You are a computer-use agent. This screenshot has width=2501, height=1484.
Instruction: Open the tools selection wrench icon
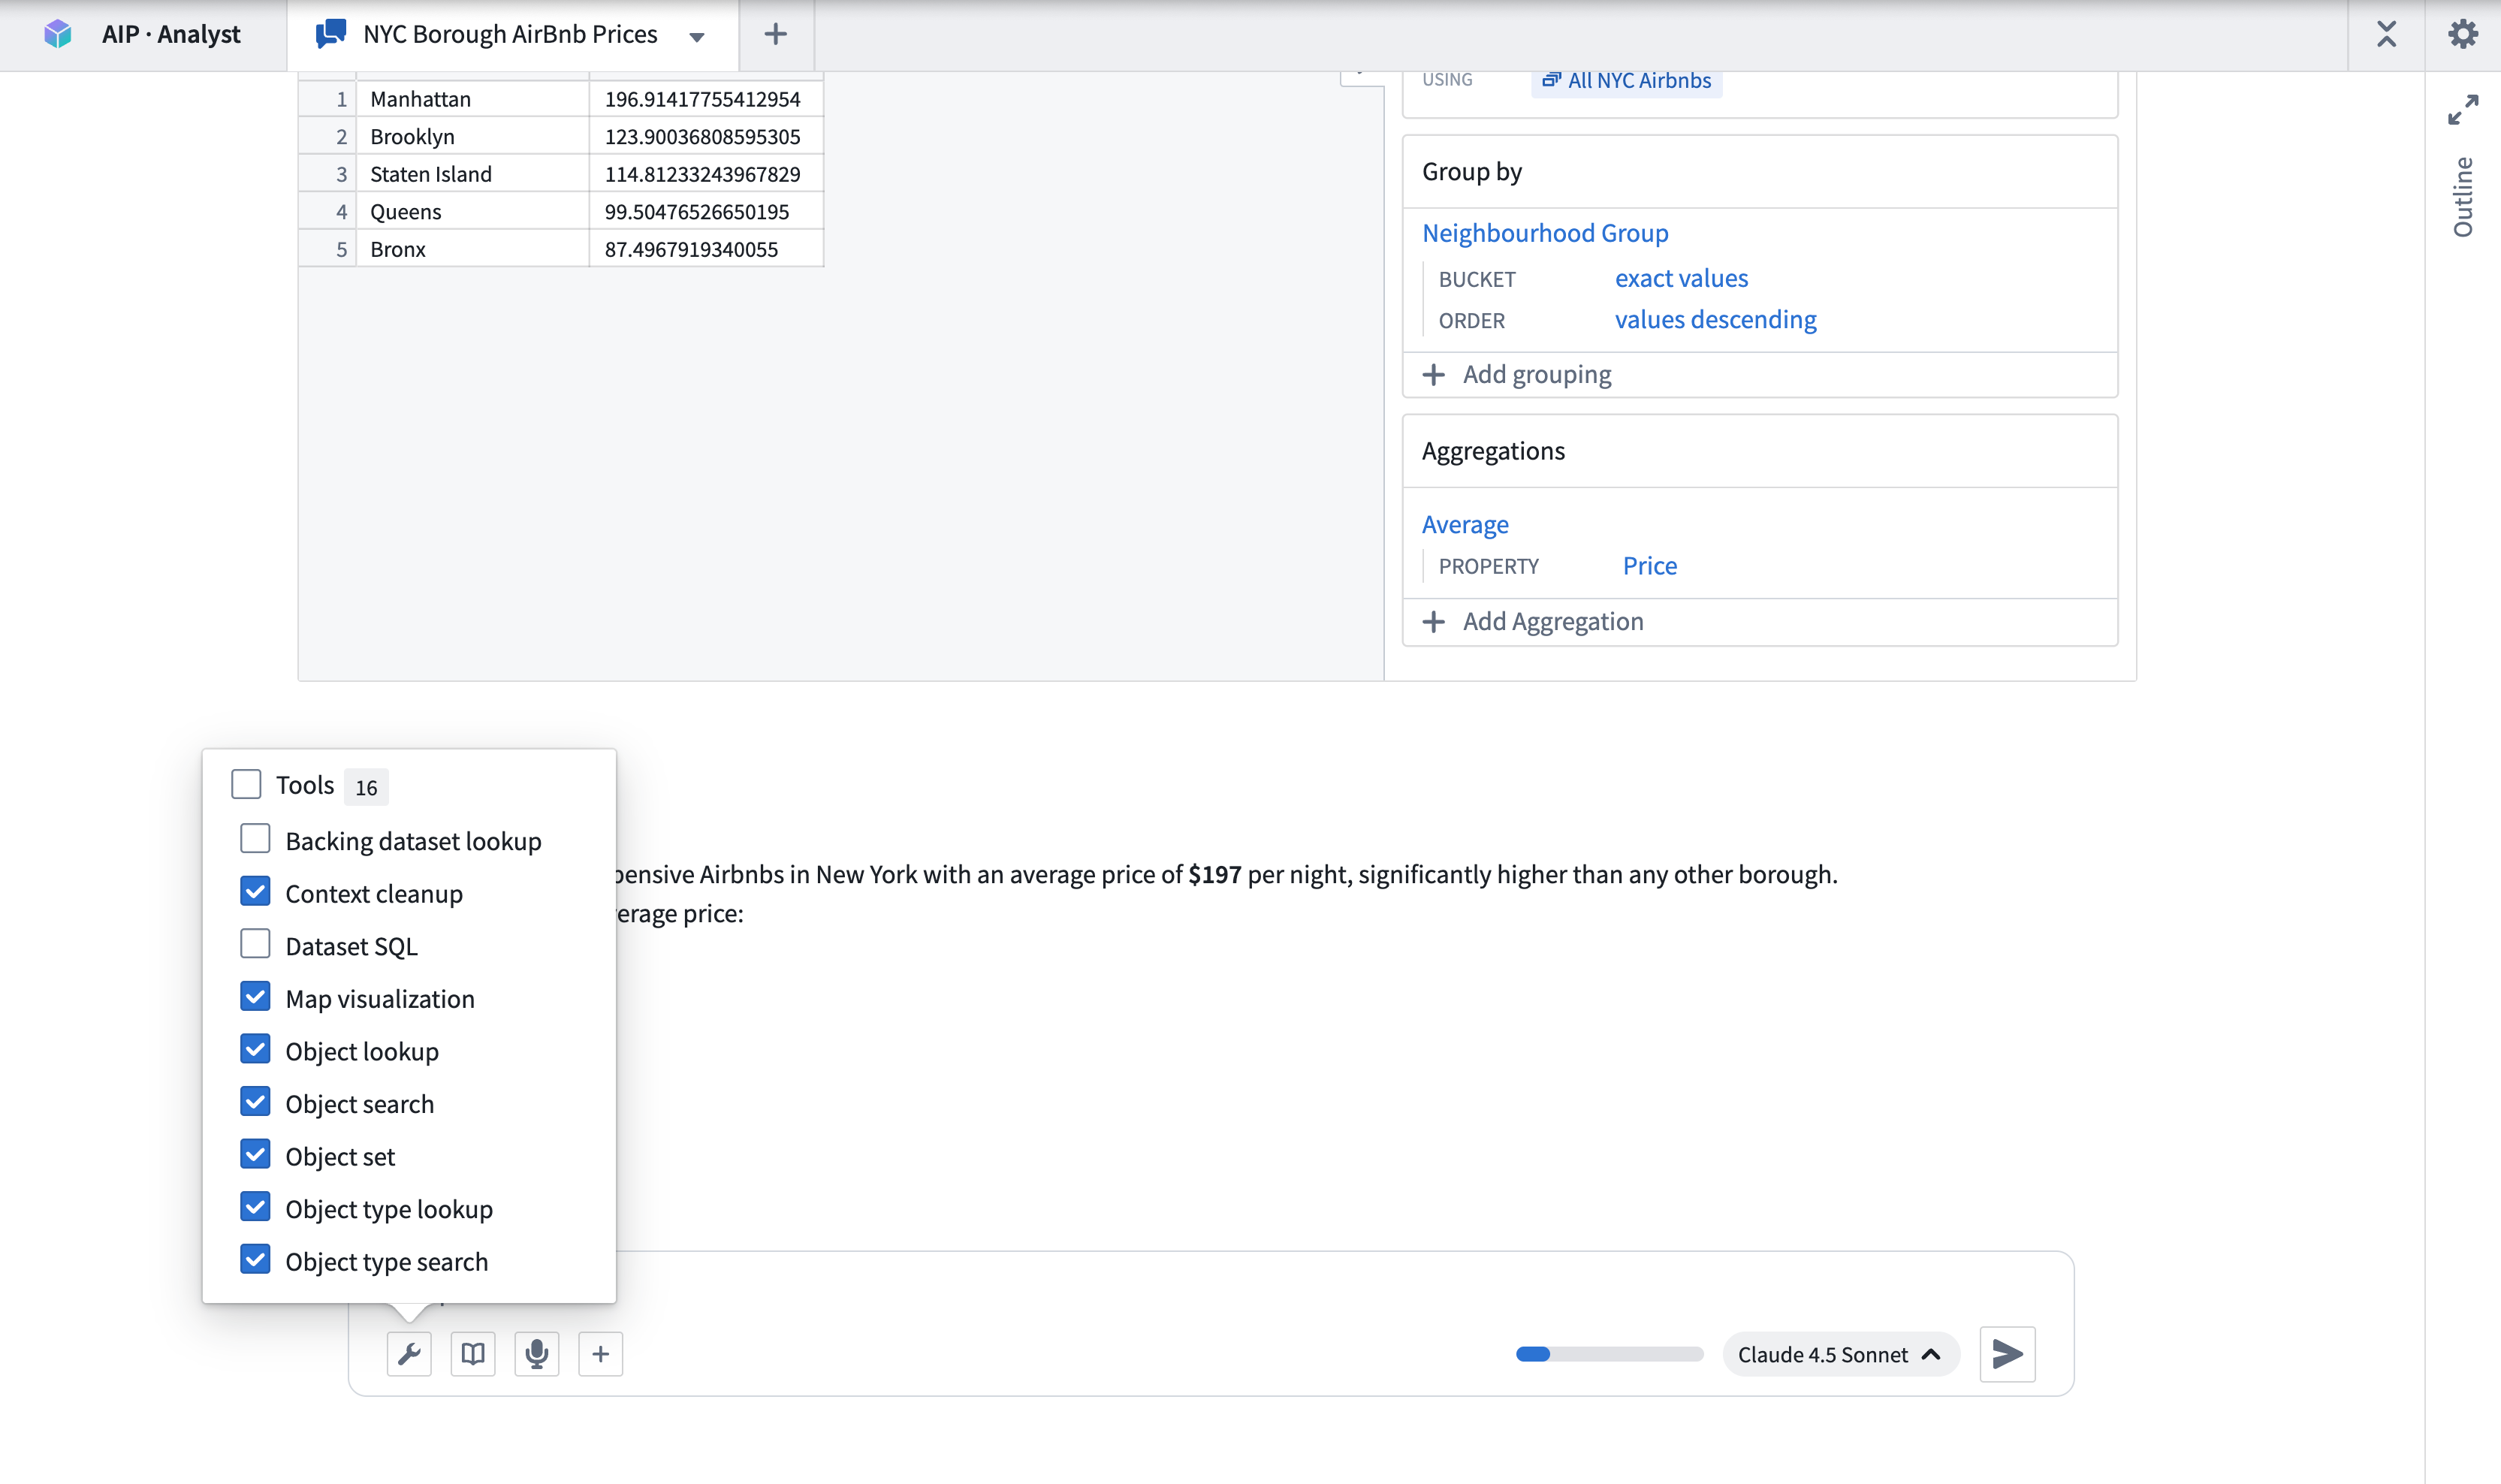(x=409, y=1354)
